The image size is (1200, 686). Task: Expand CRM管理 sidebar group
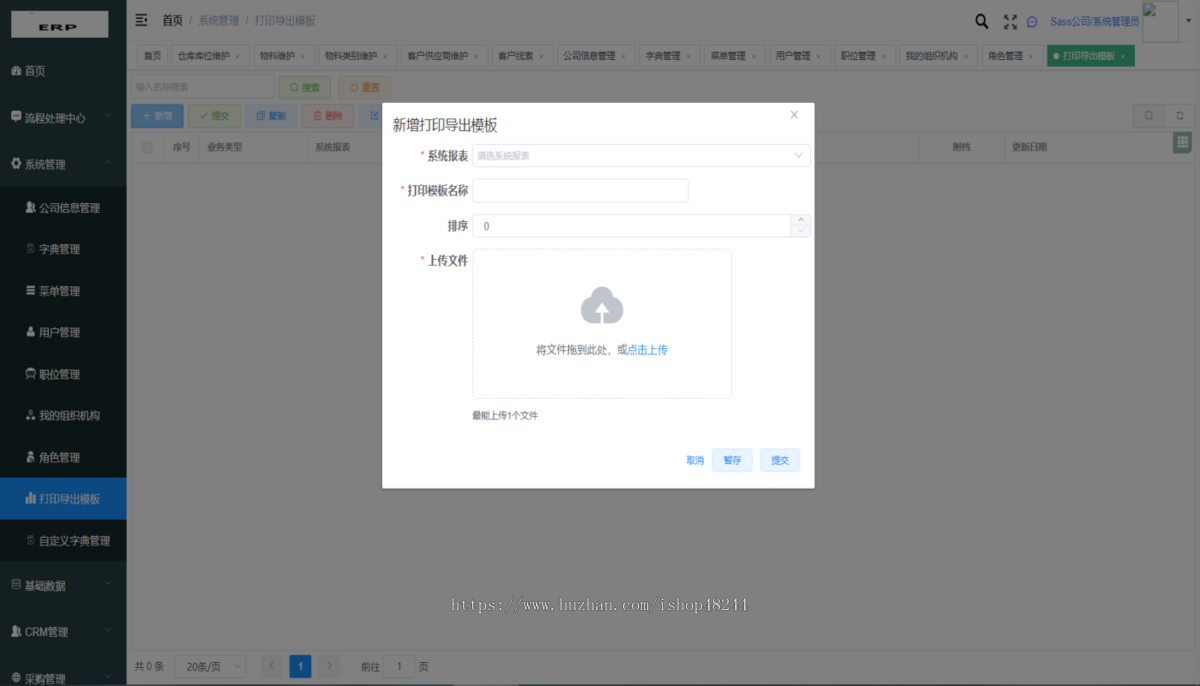(63, 632)
